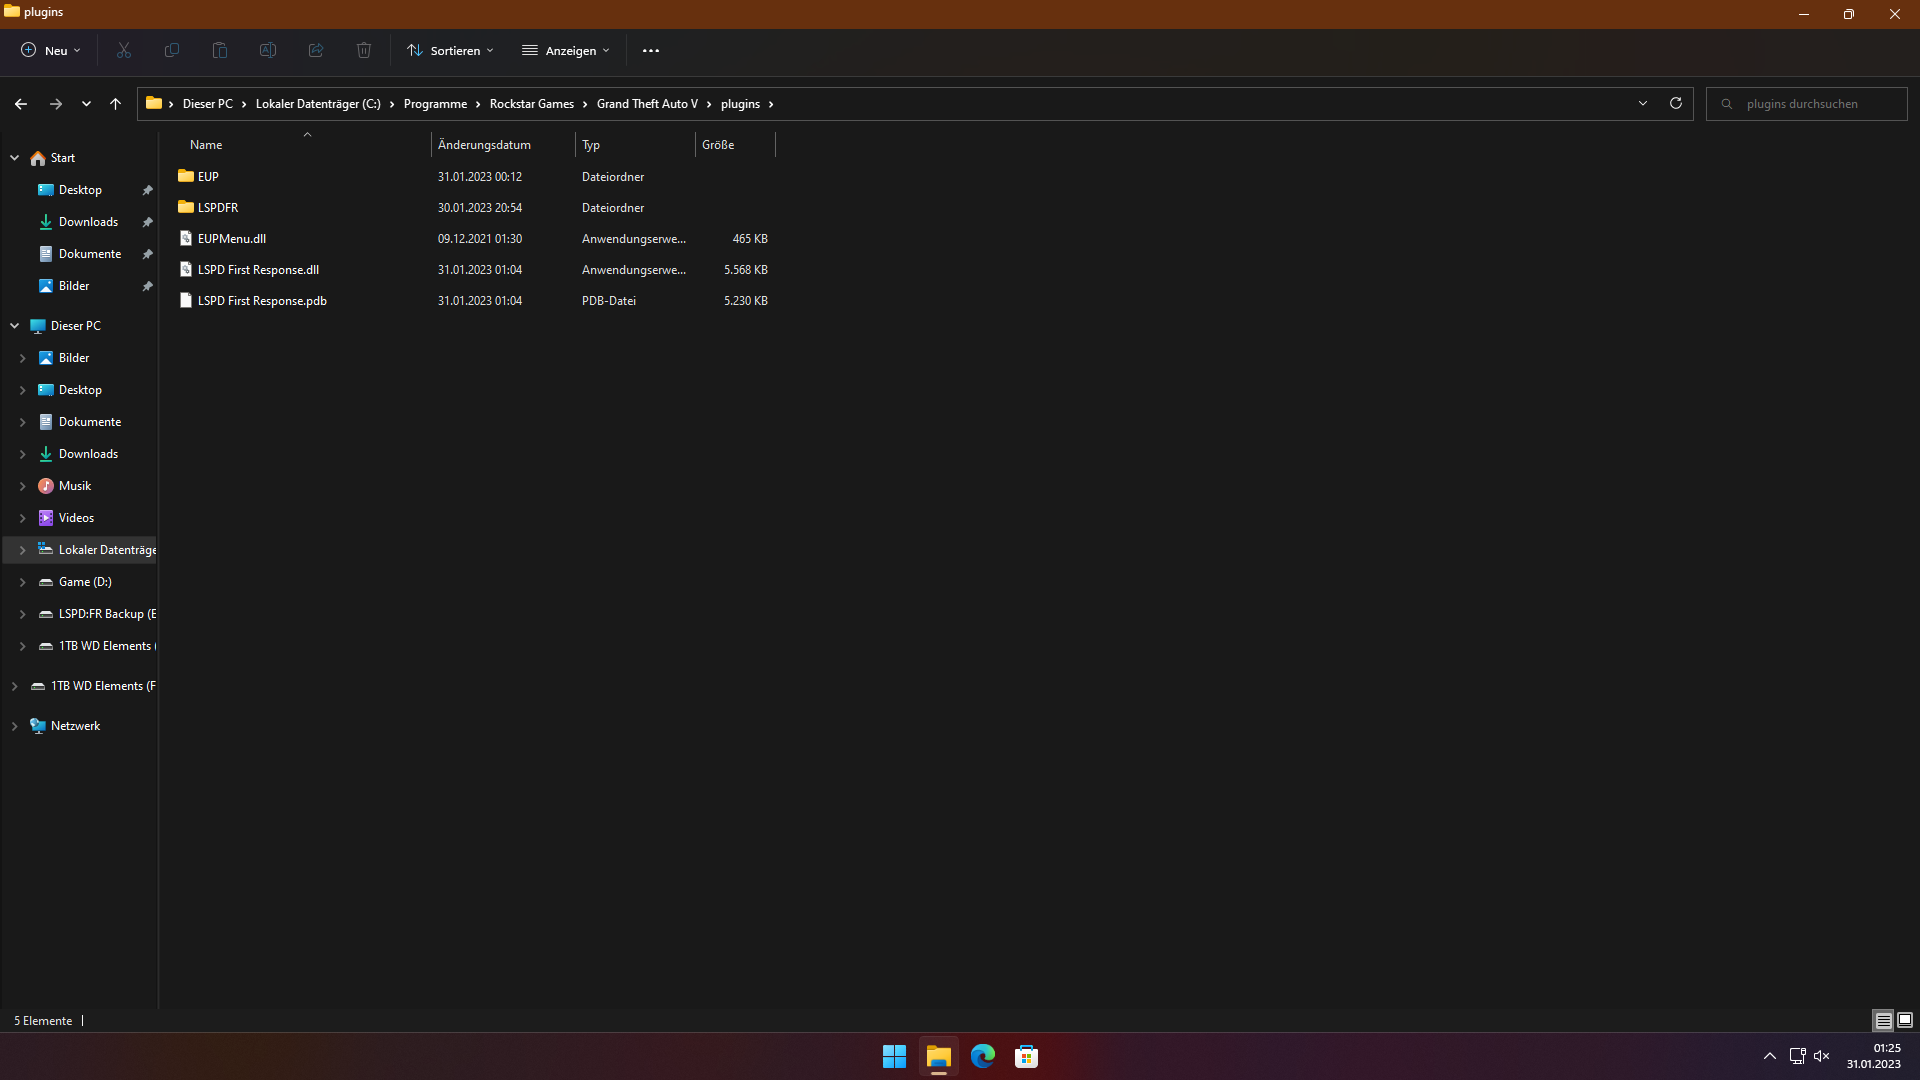Click the Cut scissors icon in toolbar
This screenshot has width=1920, height=1080.
coord(124,50)
